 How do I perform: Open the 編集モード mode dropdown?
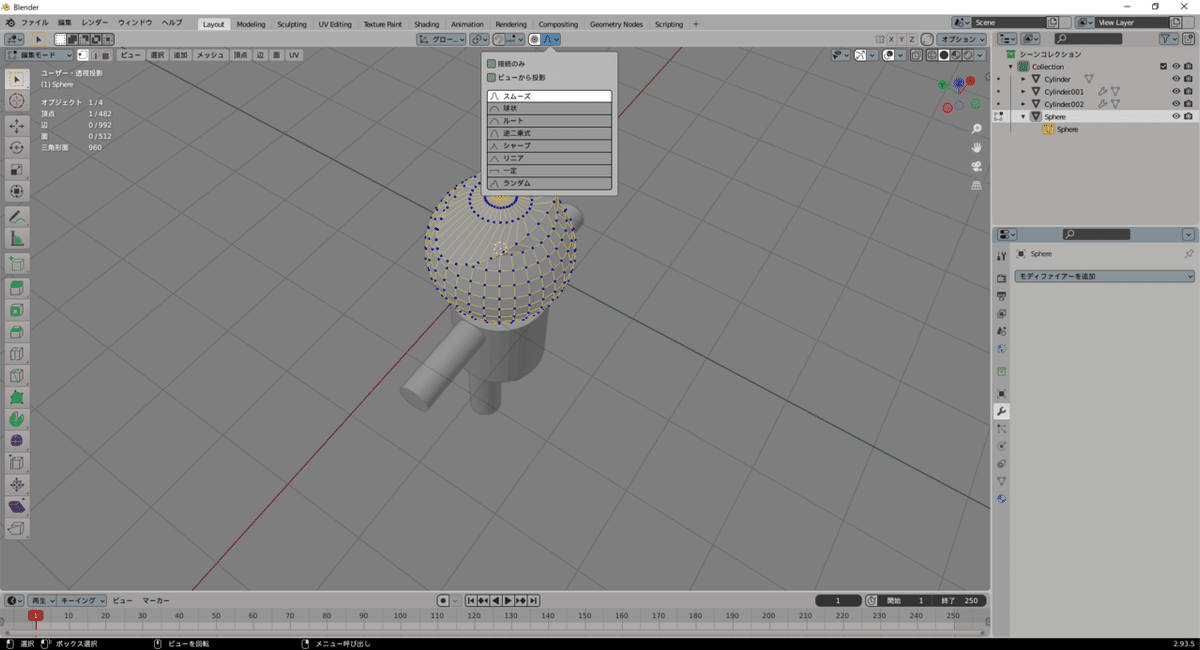(x=40, y=55)
